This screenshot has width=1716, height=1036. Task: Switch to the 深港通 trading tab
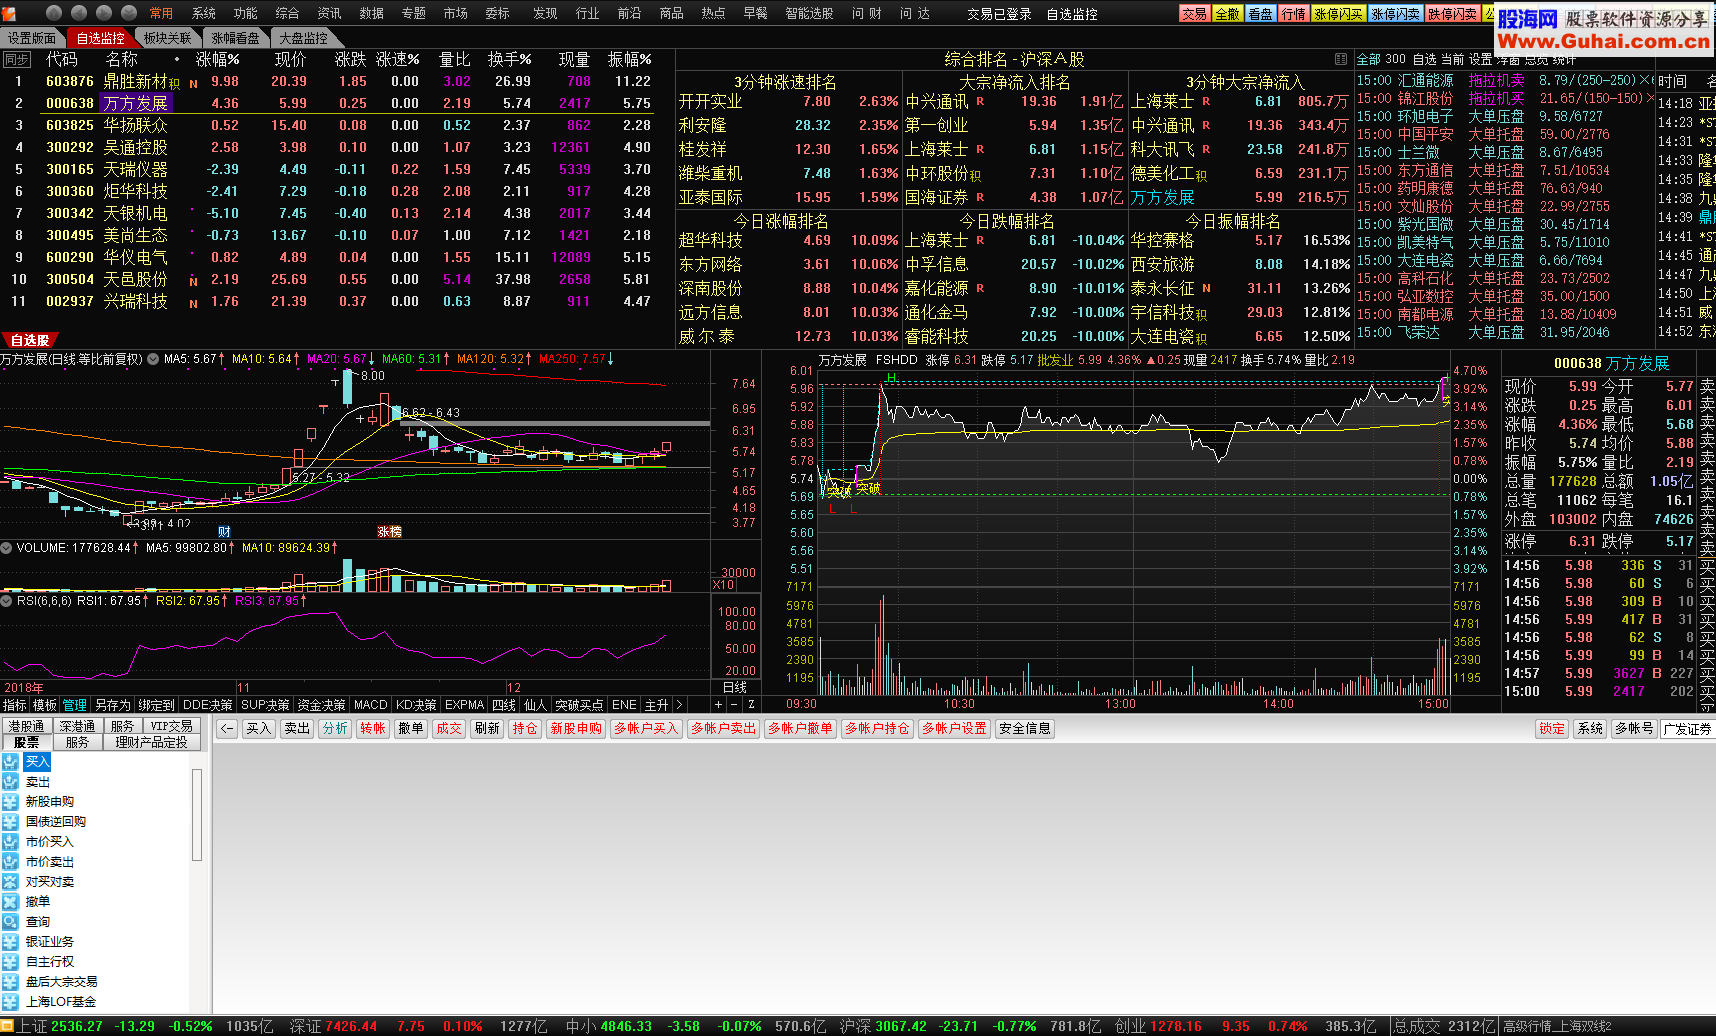pyautogui.click(x=77, y=726)
